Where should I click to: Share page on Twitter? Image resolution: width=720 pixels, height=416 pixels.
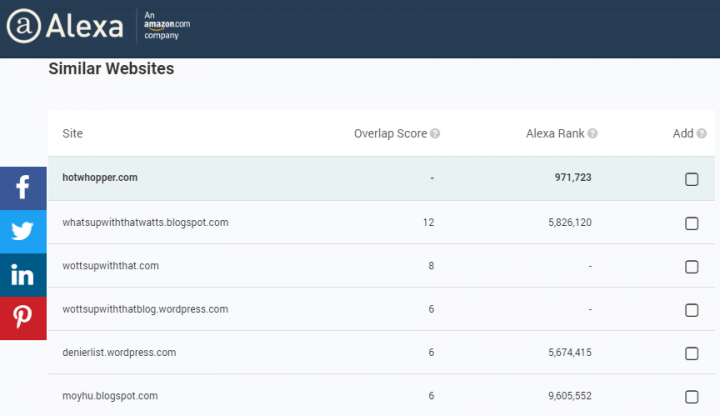tap(23, 231)
